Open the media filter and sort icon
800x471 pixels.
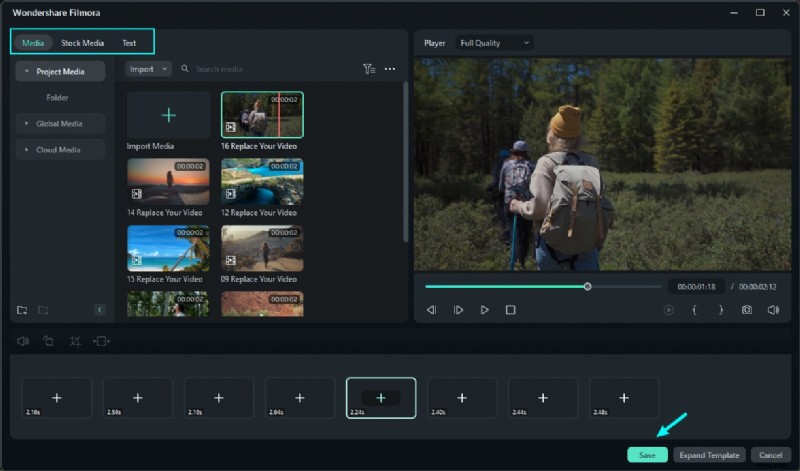(369, 69)
